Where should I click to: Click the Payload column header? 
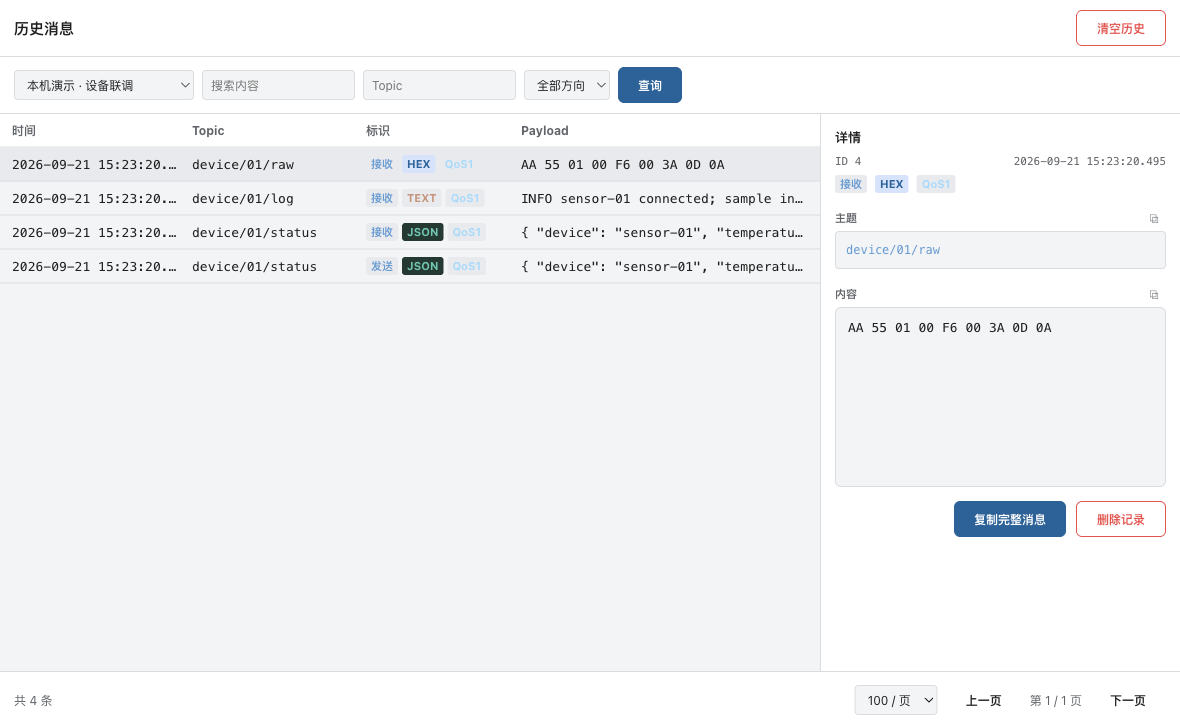(x=544, y=130)
